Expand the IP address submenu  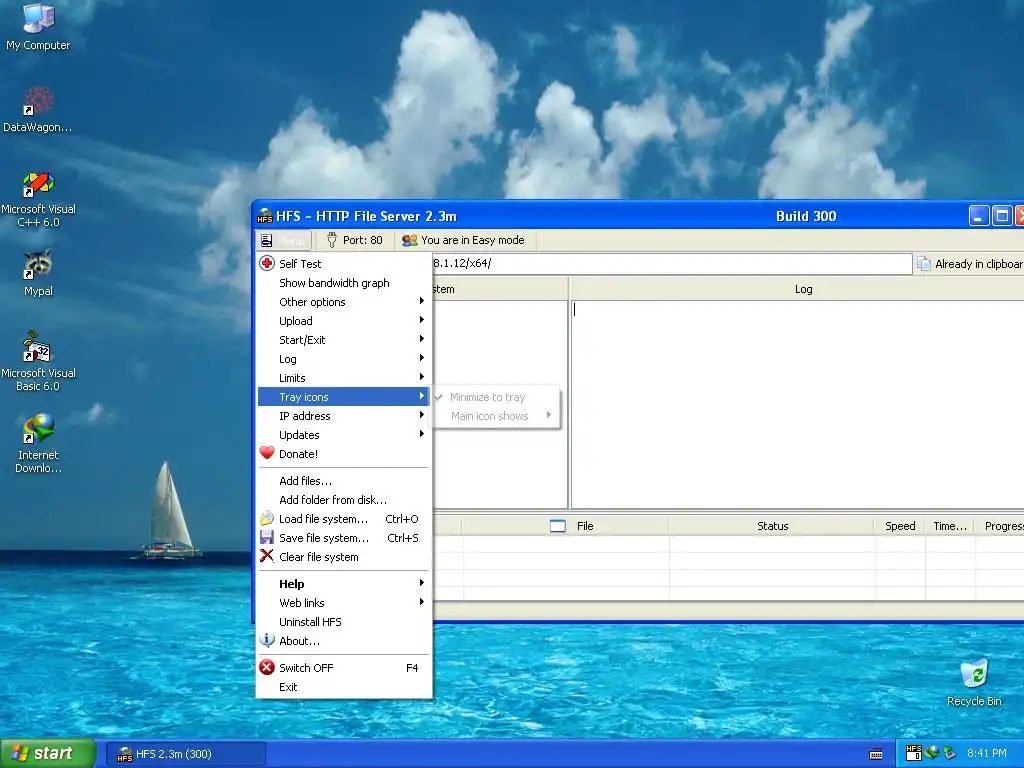point(344,416)
